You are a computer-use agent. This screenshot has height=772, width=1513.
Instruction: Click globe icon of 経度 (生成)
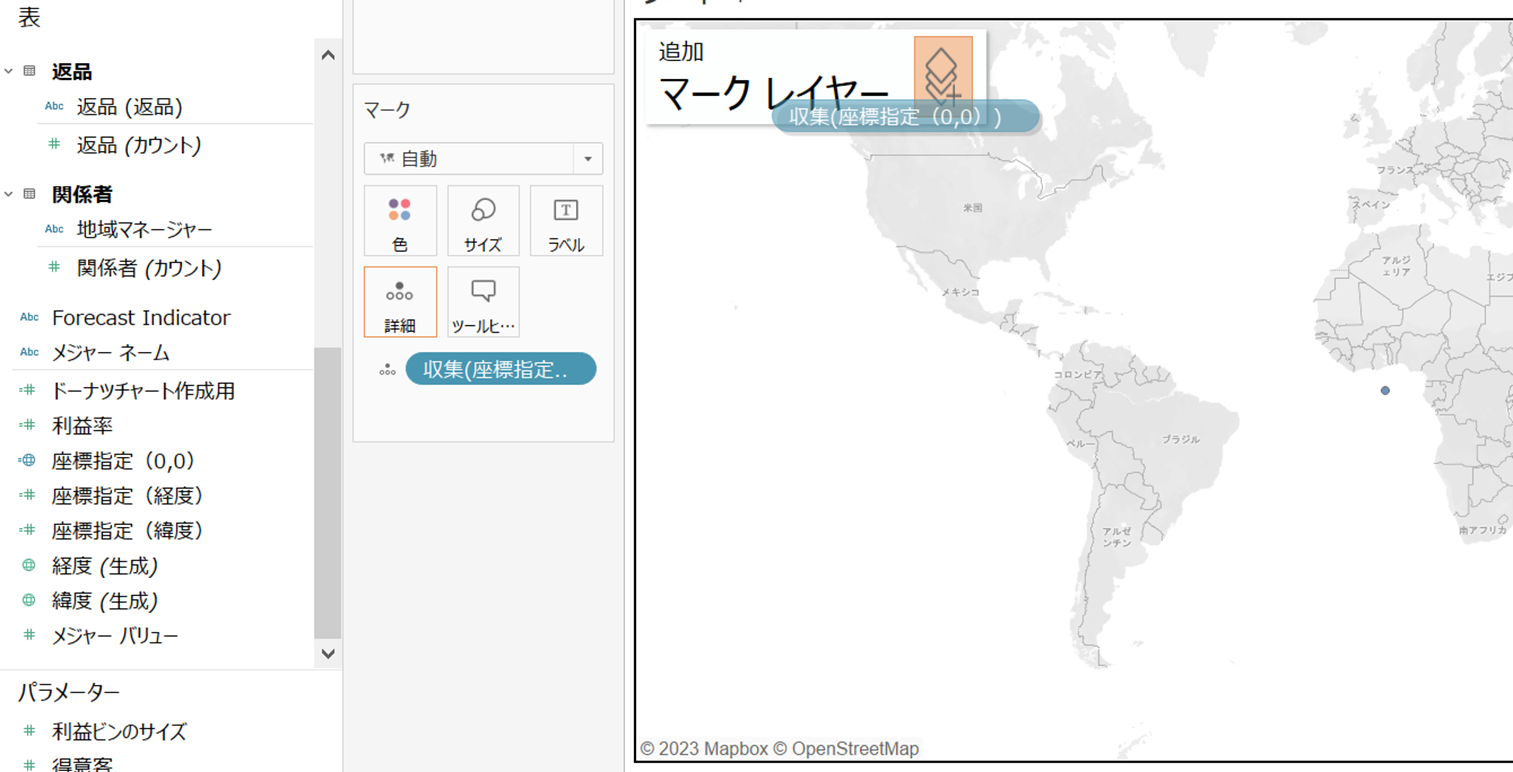(29, 566)
